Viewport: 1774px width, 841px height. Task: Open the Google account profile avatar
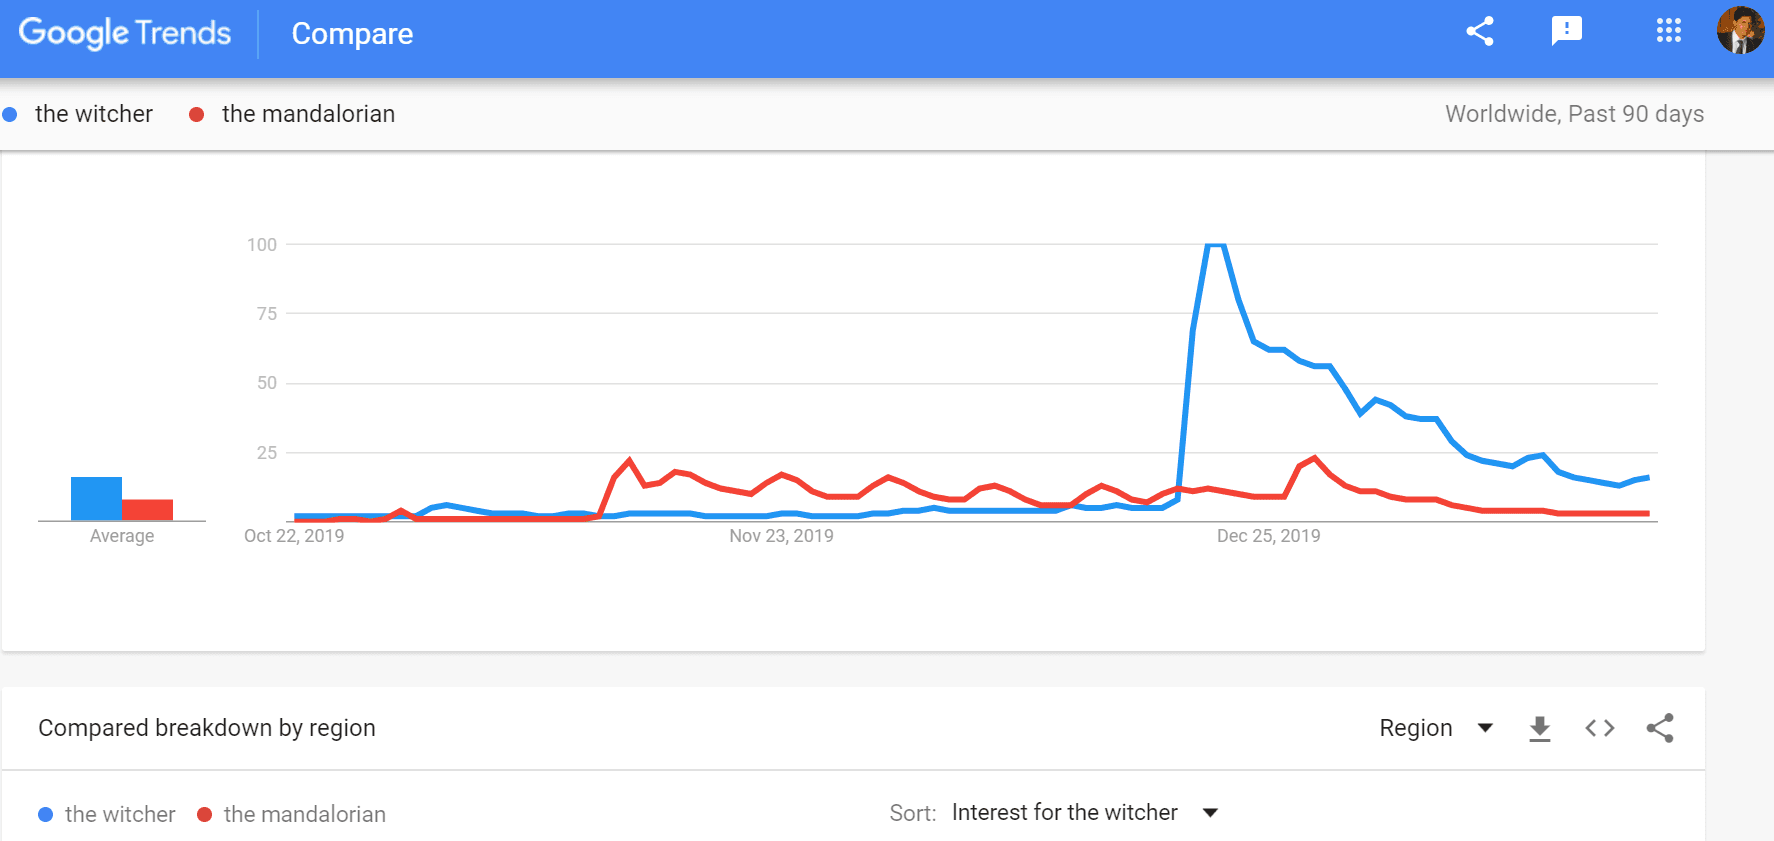tap(1740, 30)
